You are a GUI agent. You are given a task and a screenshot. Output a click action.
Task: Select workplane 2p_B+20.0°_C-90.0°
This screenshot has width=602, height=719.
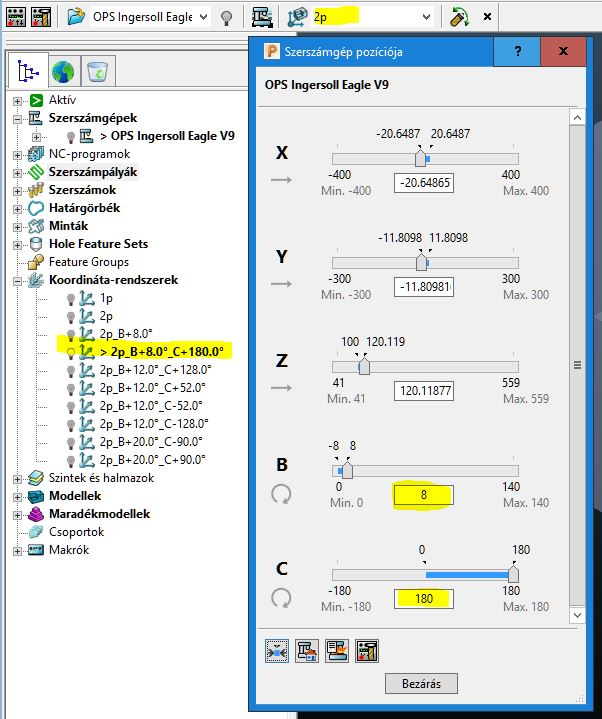coord(151,442)
